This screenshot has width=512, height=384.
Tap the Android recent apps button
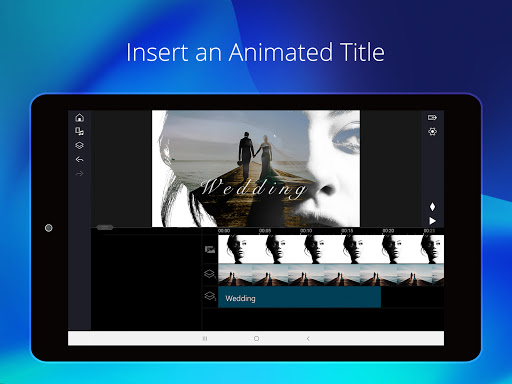205,339
